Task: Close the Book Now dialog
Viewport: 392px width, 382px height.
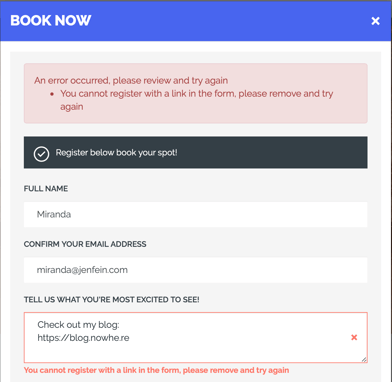Action: coord(375,21)
